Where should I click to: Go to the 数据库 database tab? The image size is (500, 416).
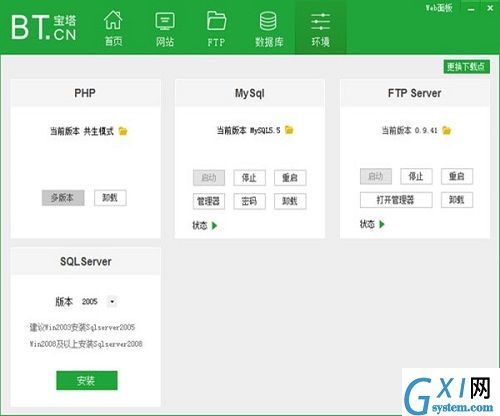tap(269, 28)
